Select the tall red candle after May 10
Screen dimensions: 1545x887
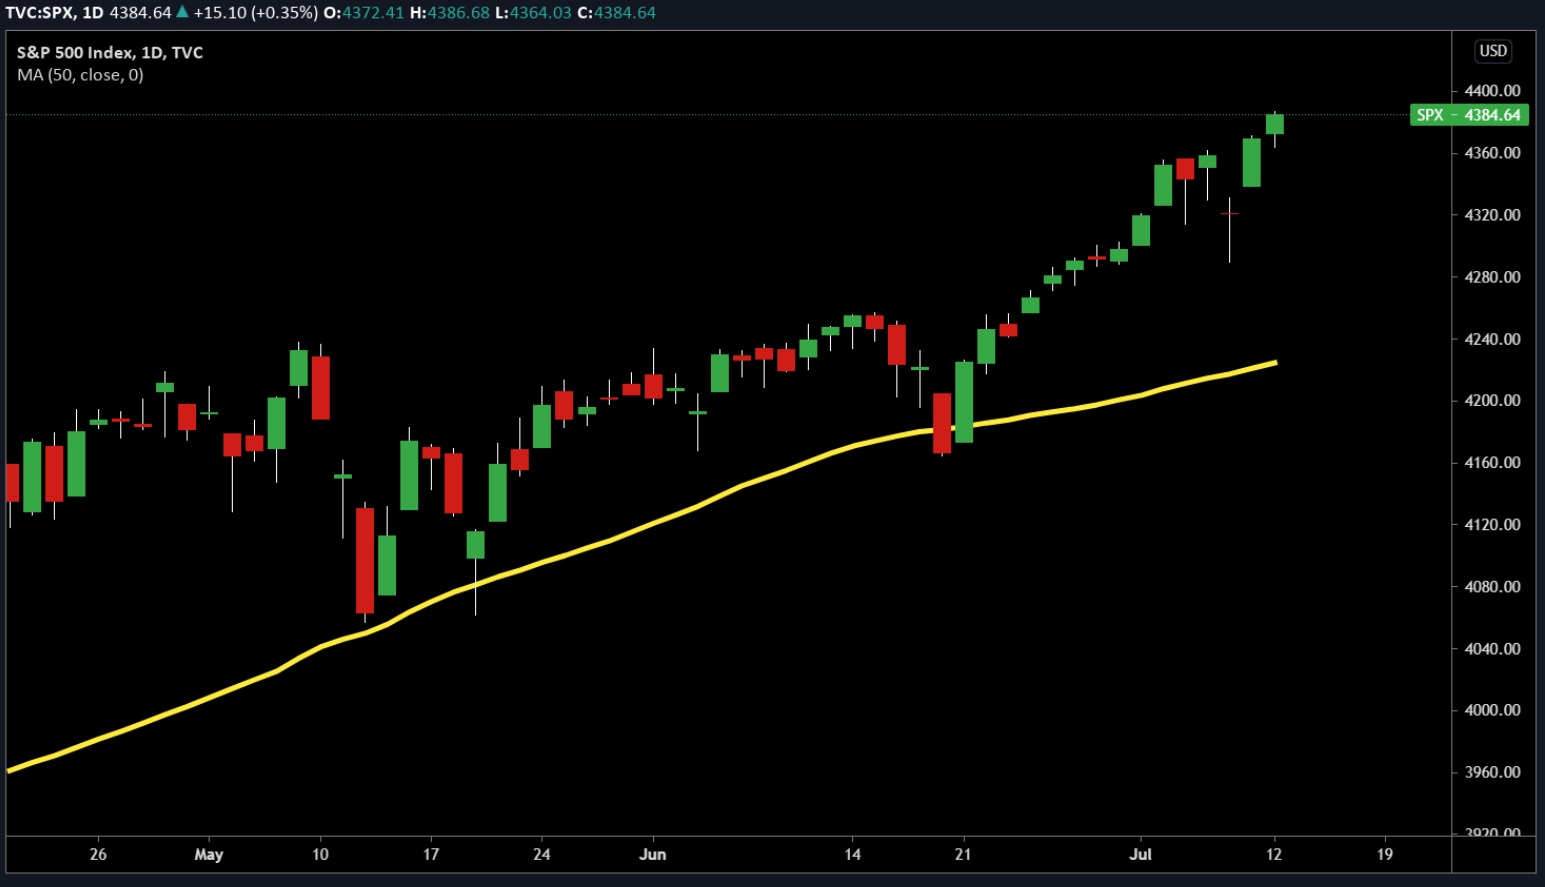(x=365, y=560)
